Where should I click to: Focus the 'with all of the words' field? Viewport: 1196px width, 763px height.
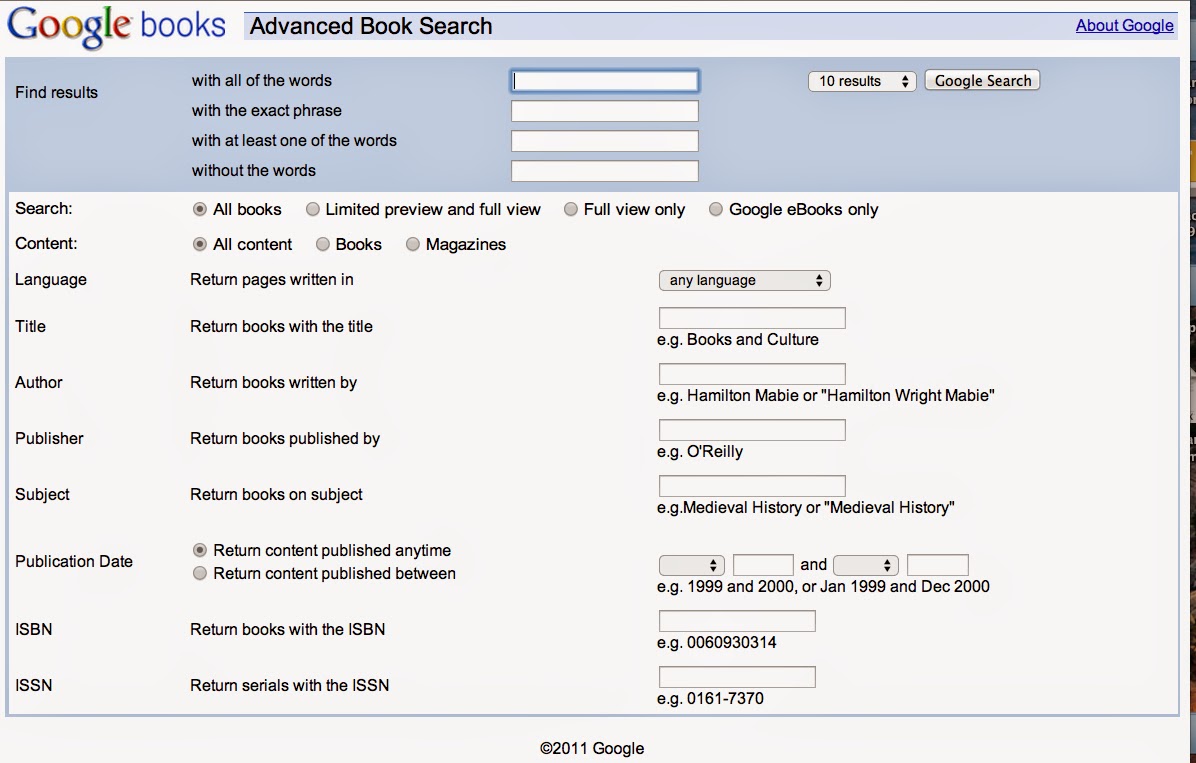click(604, 81)
